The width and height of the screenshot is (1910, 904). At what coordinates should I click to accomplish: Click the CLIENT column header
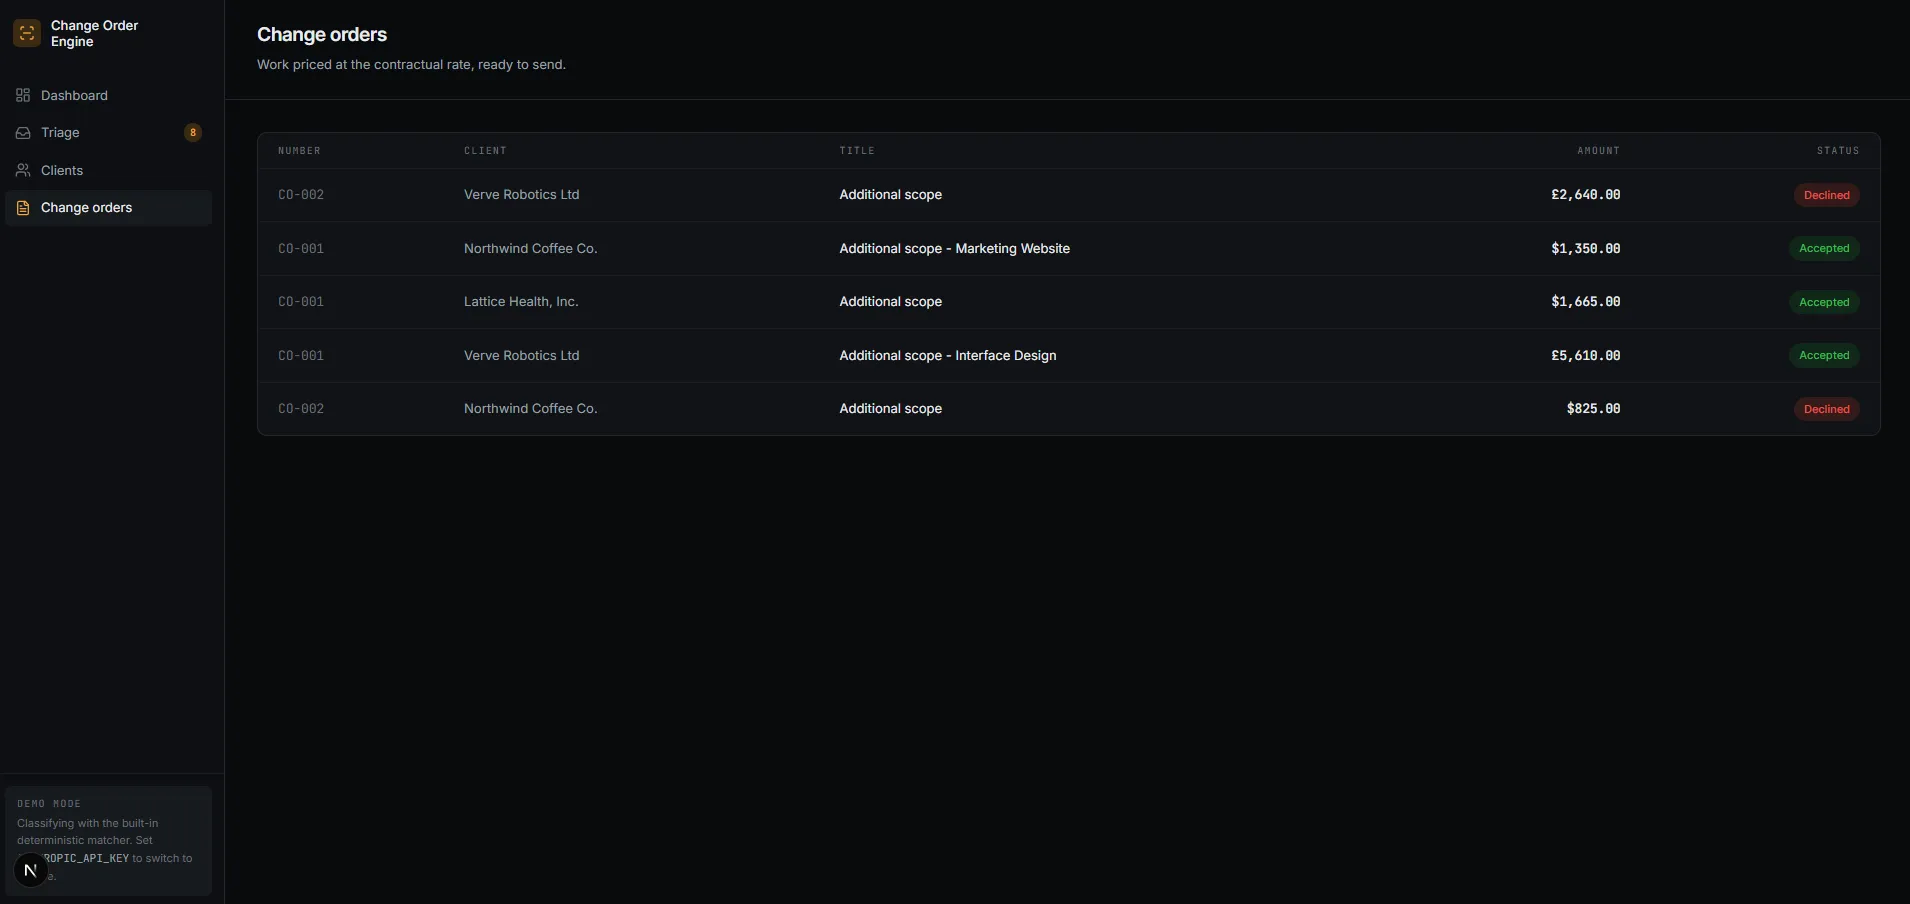(485, 151)
